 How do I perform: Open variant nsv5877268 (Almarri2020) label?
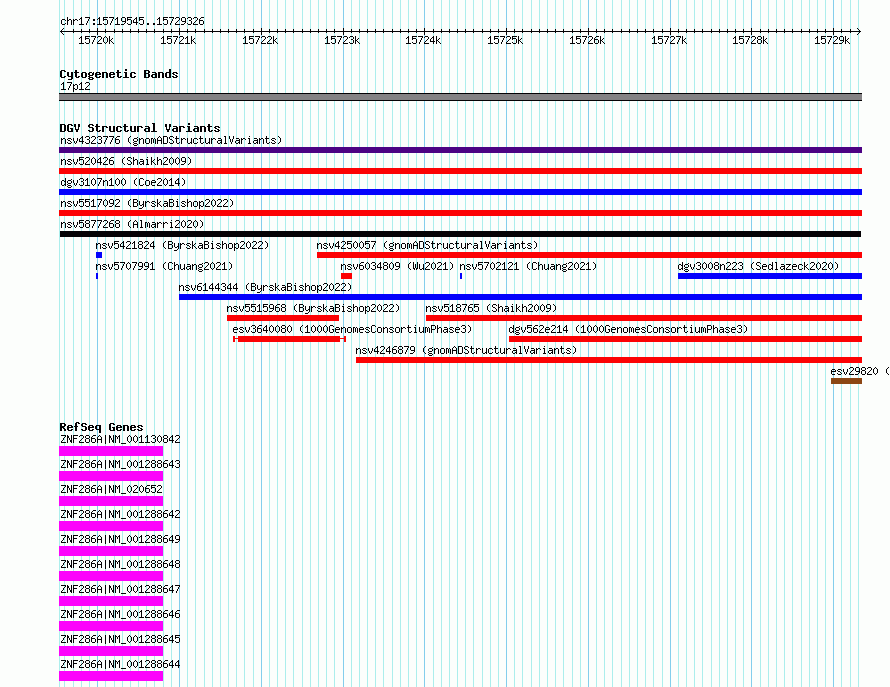[132, 224]
